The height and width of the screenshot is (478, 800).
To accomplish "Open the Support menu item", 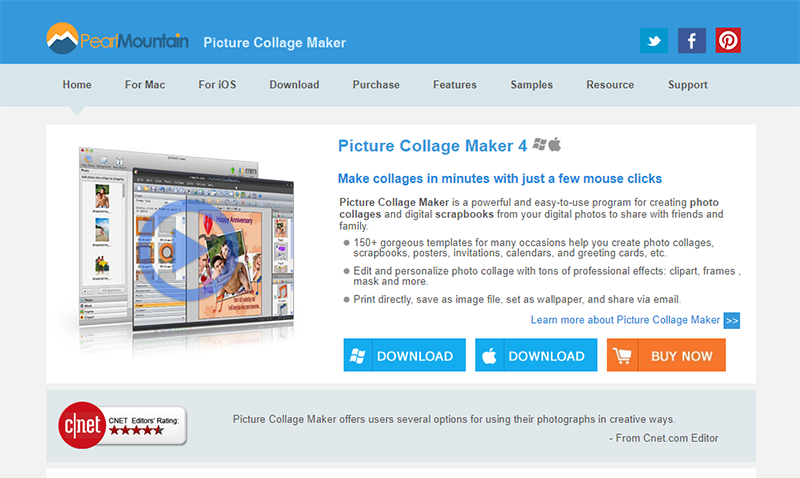I will pyautogui.click(x=688, y=85).
